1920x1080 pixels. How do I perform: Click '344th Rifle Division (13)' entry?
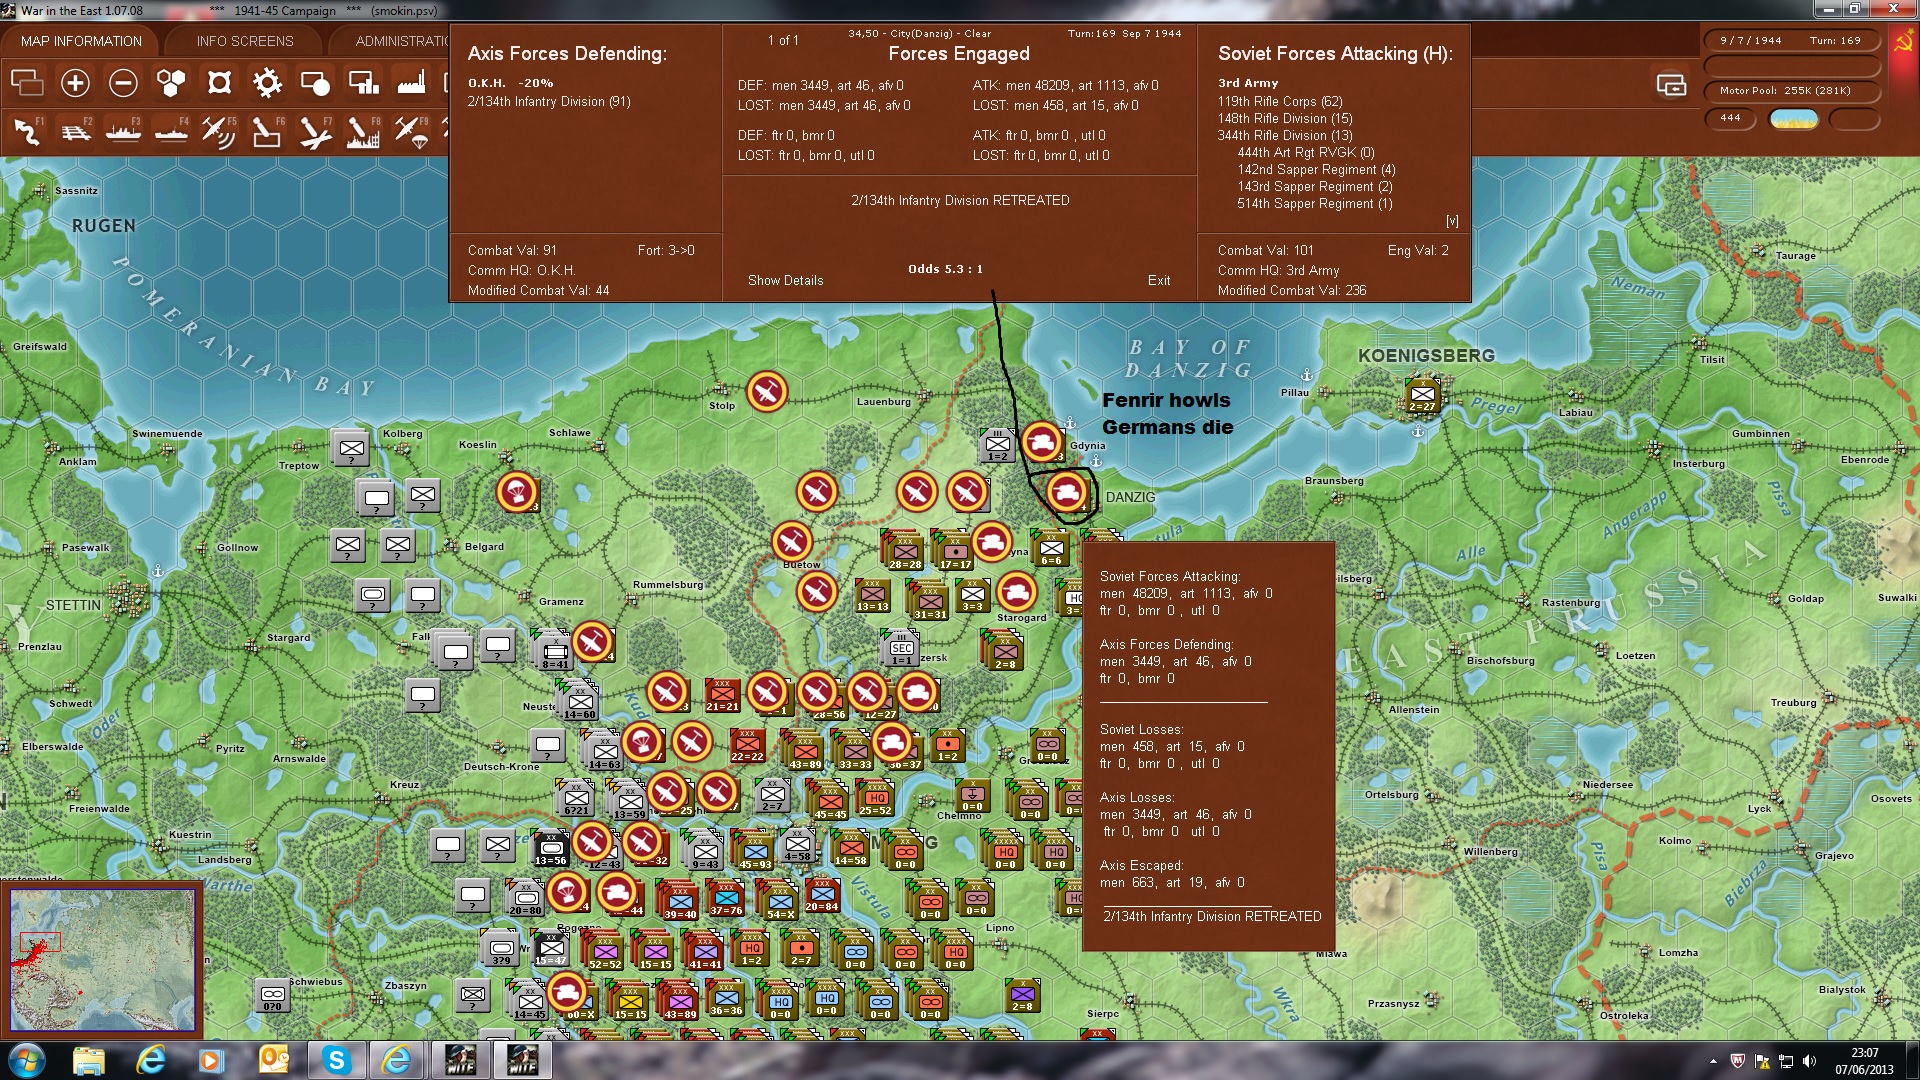(x=1285, y=135)
